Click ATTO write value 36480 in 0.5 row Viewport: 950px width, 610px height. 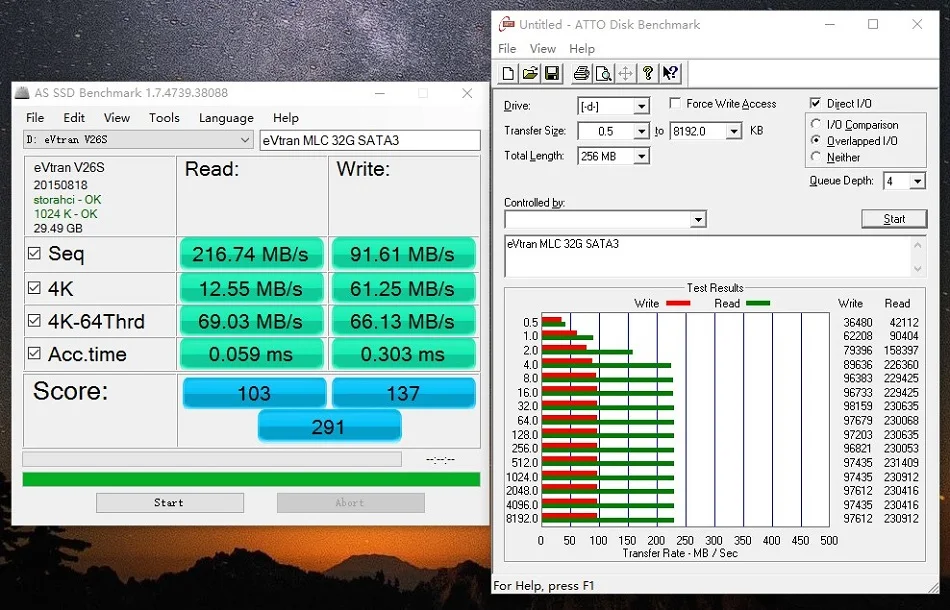click(x=857, y=322)
